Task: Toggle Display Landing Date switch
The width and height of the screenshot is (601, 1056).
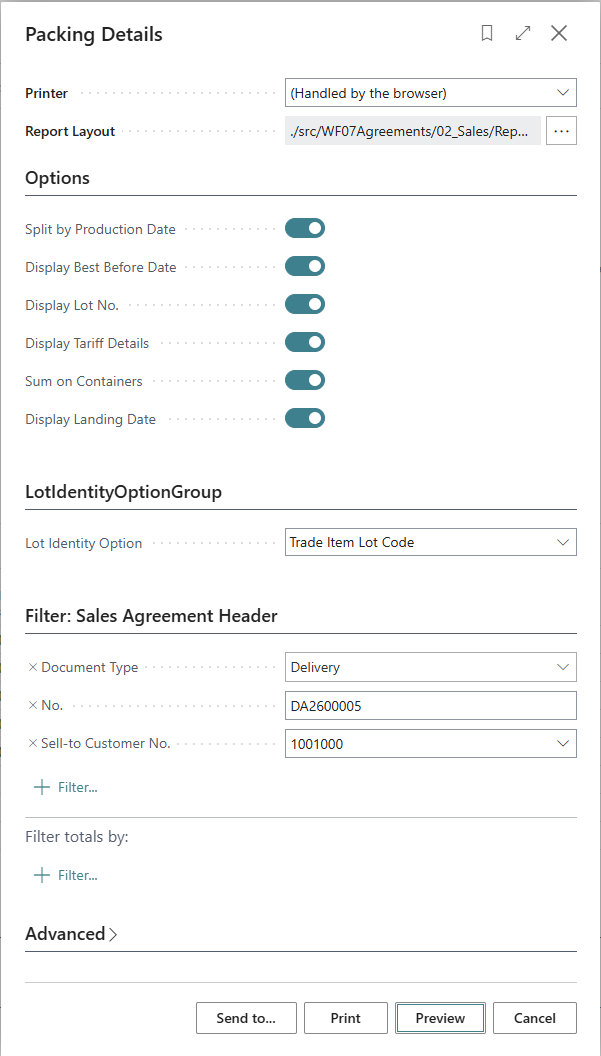Action: (305, 419)
